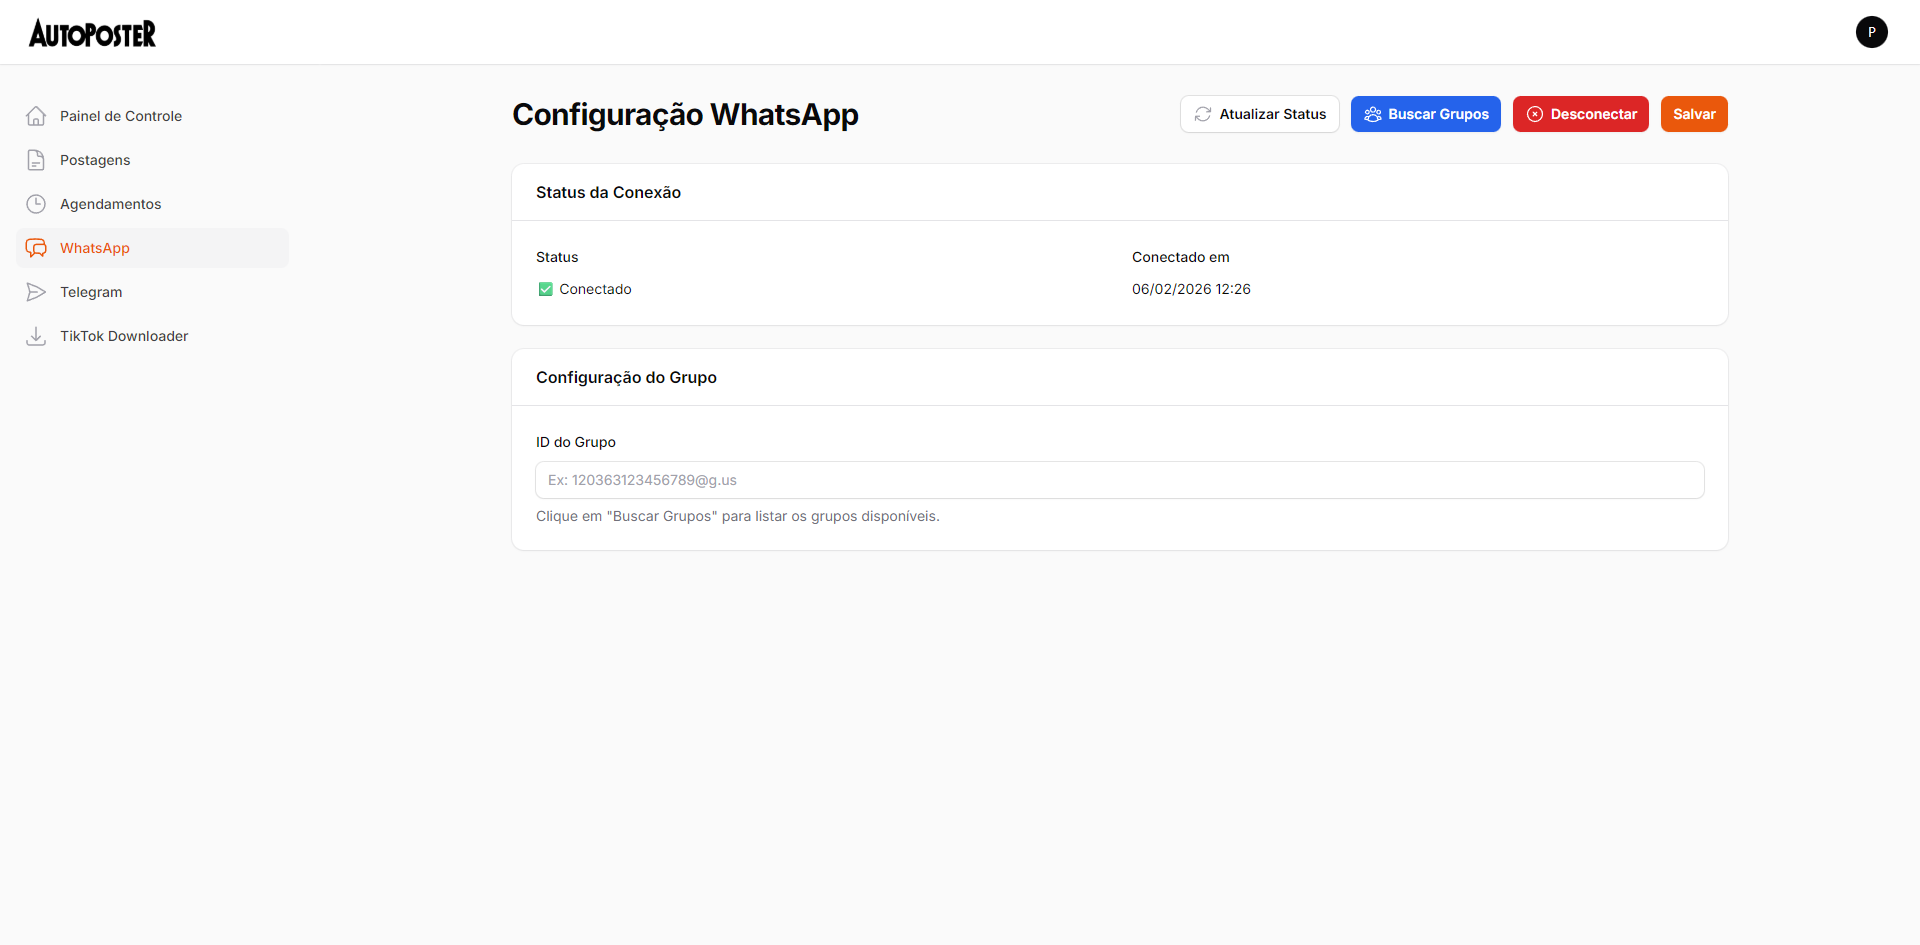The height and width of the screenshot is (945, 1920).
Task: Focus the ID do Grupo input field
Action: tap(1118, 480)
